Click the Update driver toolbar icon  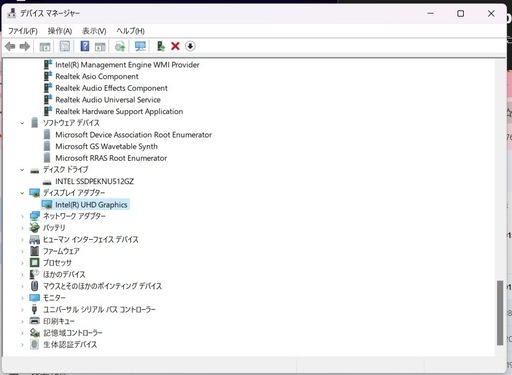[x=120, y=46]
